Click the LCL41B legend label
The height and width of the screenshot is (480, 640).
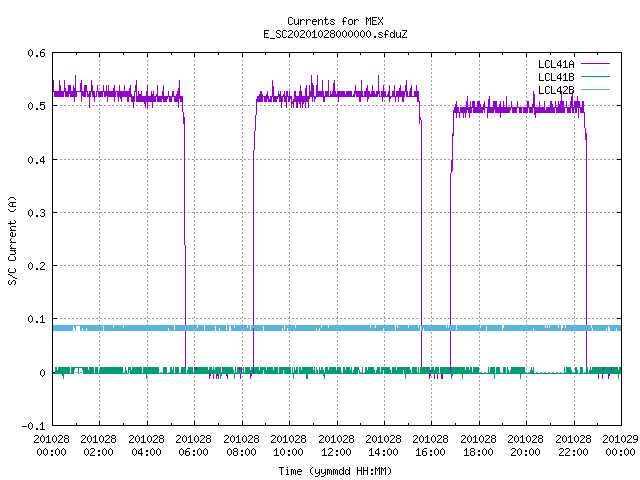556,77
